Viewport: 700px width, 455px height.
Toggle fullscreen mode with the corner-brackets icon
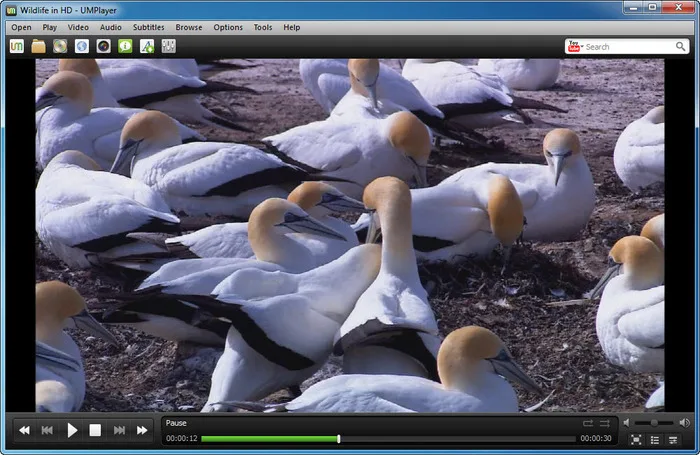click(x=636, y=440)
